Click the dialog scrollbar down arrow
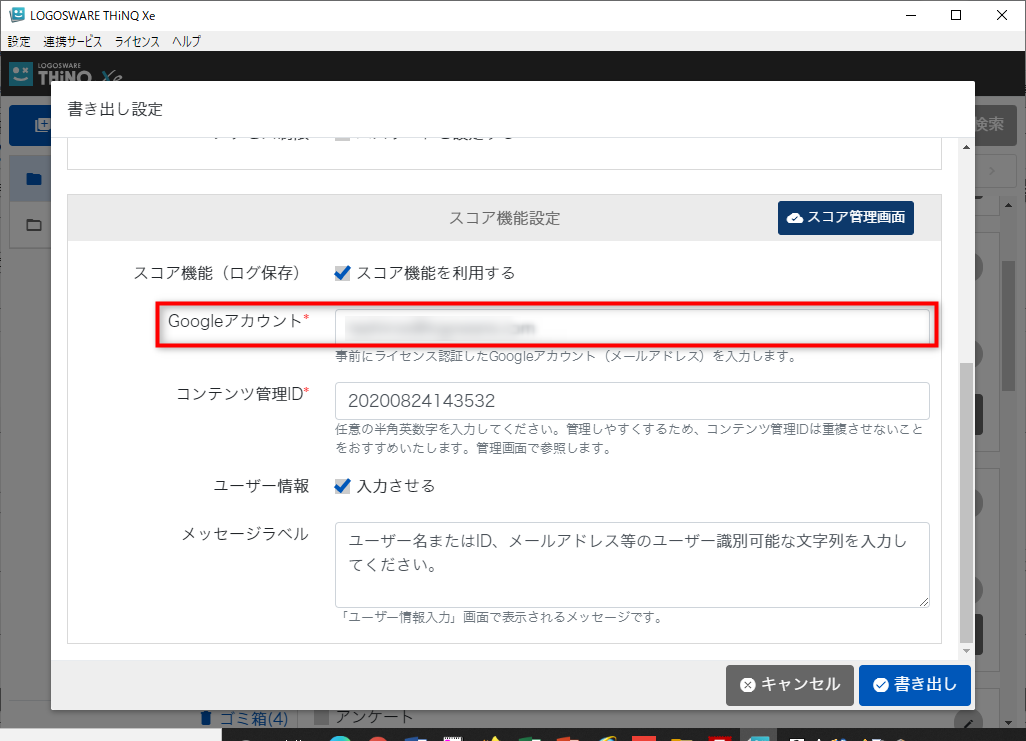Viewport: 1026px width, 741px height. click(x=966, y=651)
